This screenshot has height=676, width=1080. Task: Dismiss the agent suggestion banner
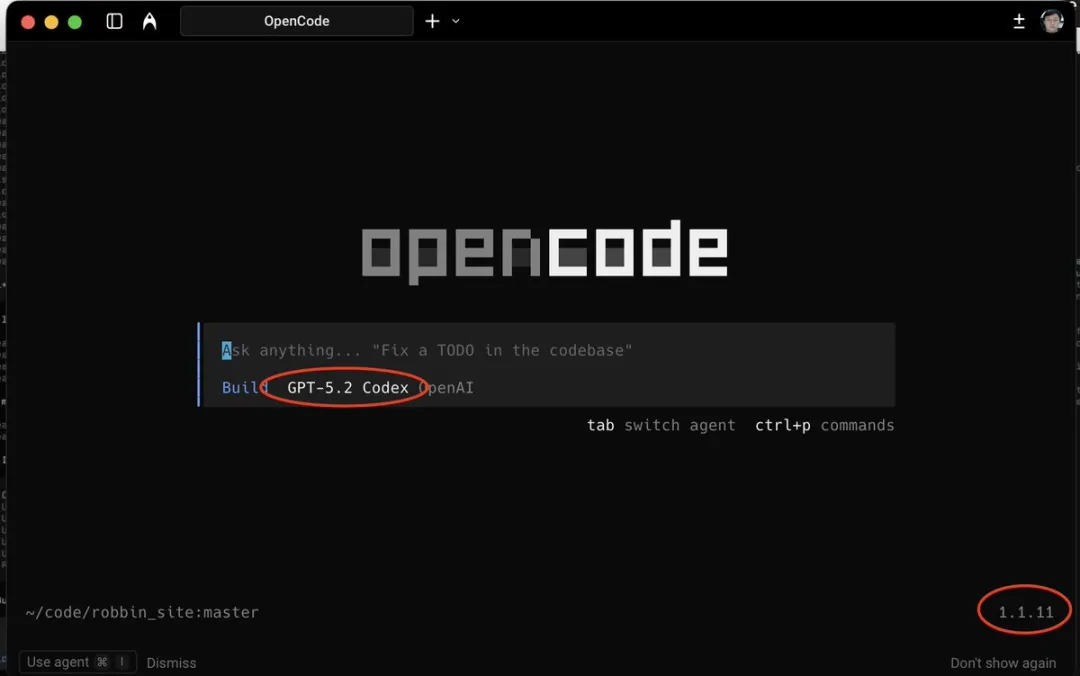point(171,662)
